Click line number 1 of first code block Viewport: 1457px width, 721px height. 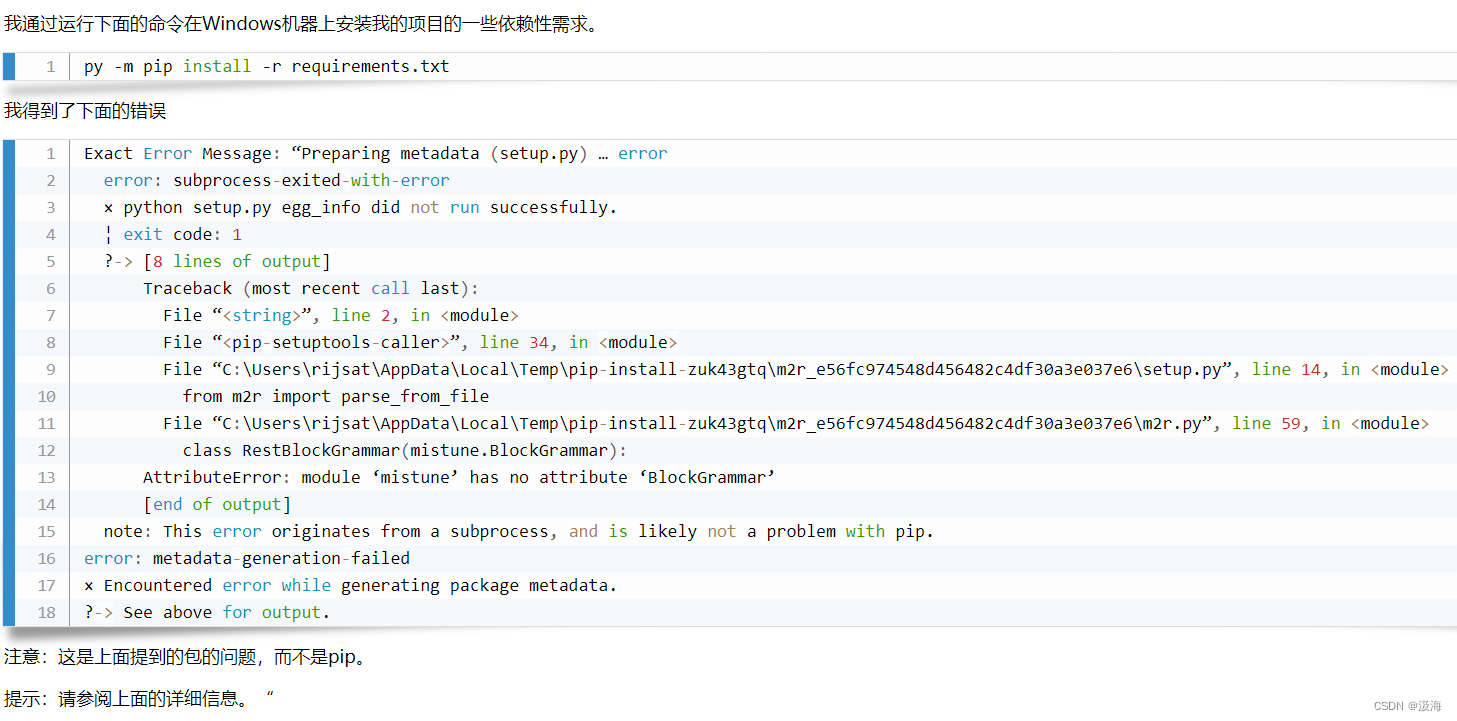(x=50, y=67)
